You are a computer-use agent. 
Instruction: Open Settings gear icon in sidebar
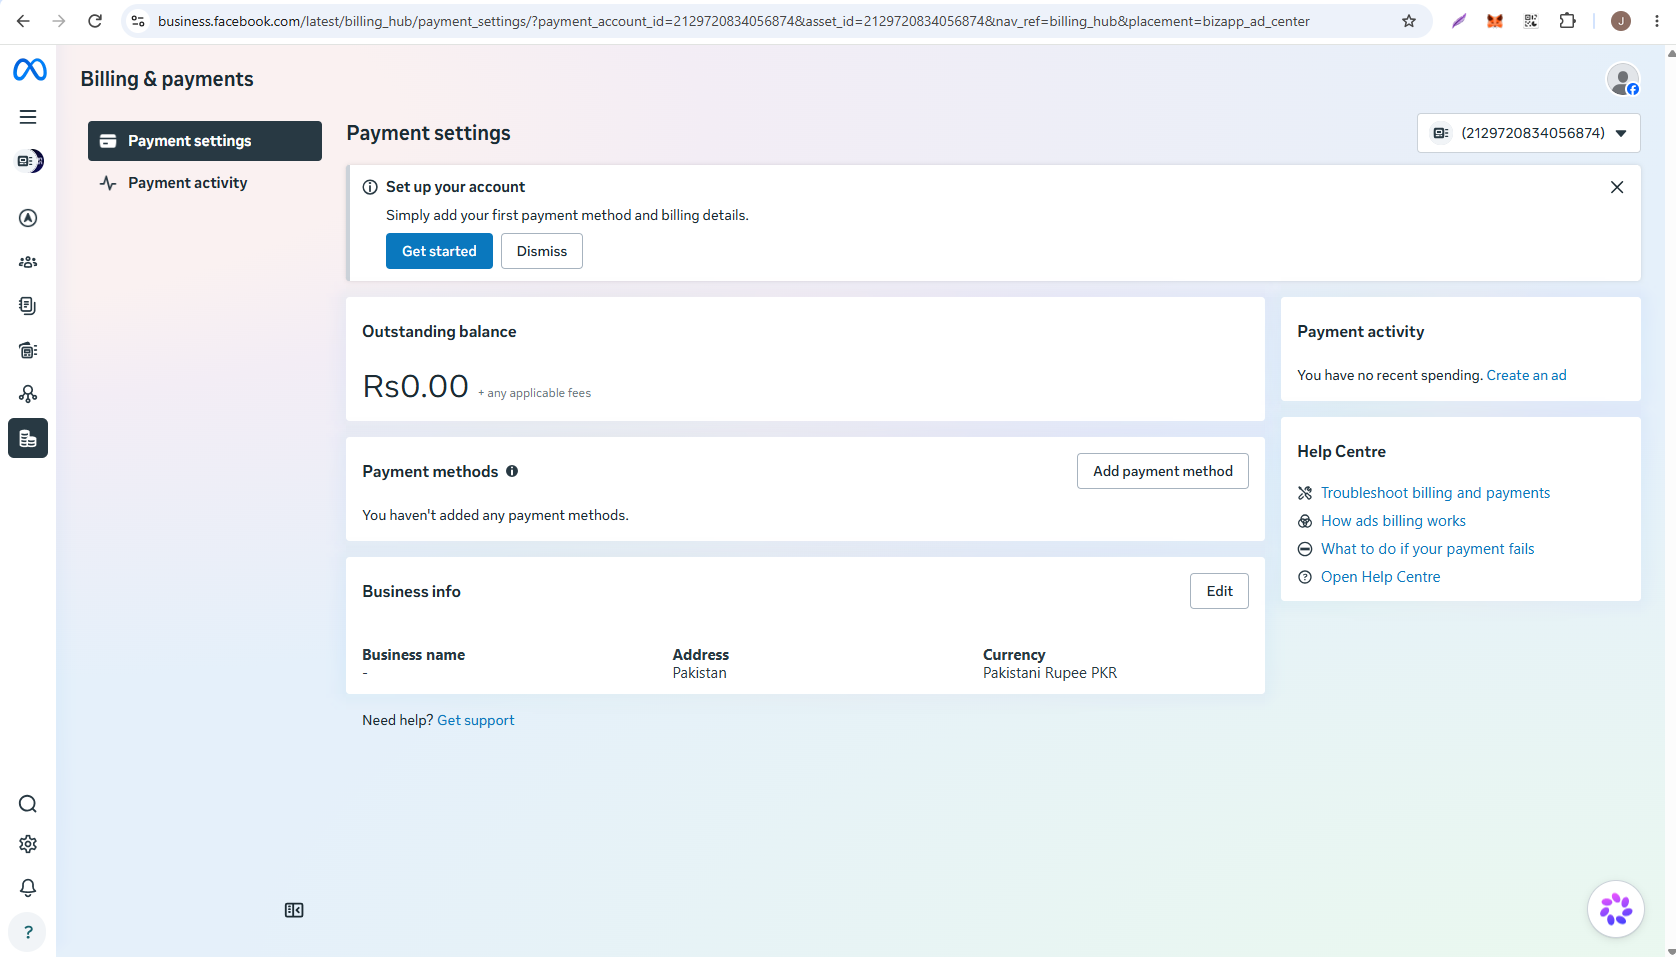(x=28, y=844)
